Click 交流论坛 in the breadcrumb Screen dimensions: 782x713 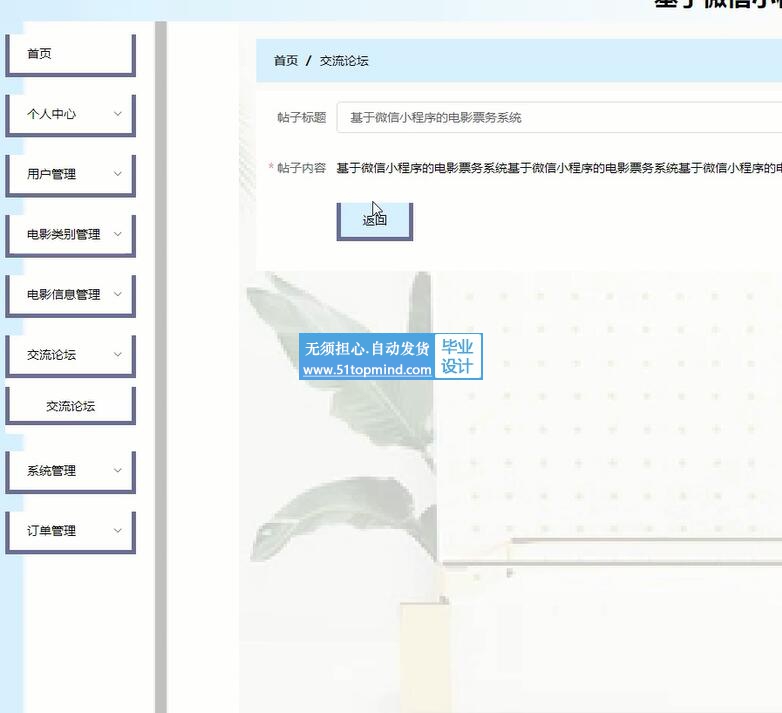(x=344, y=61)
